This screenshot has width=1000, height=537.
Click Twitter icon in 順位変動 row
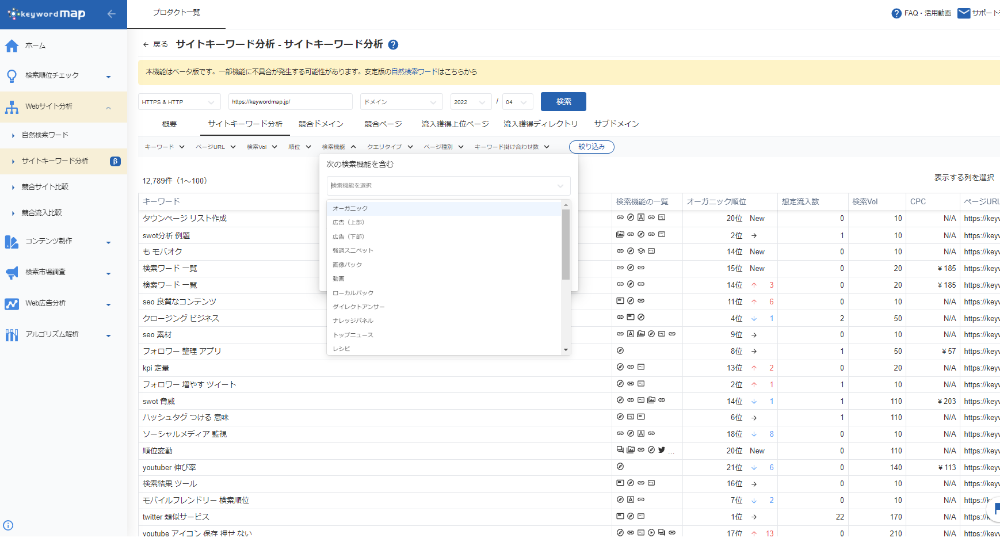click(661, 450)
